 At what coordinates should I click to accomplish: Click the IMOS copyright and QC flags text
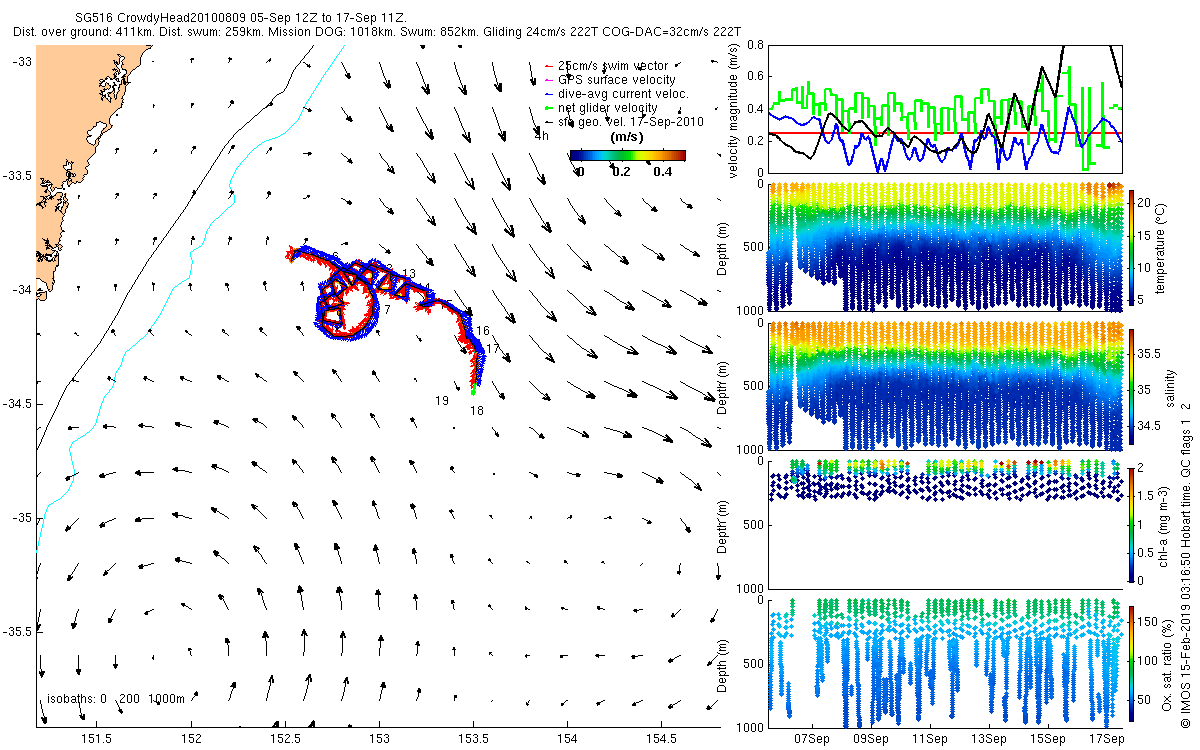[x=1187, y=563]
